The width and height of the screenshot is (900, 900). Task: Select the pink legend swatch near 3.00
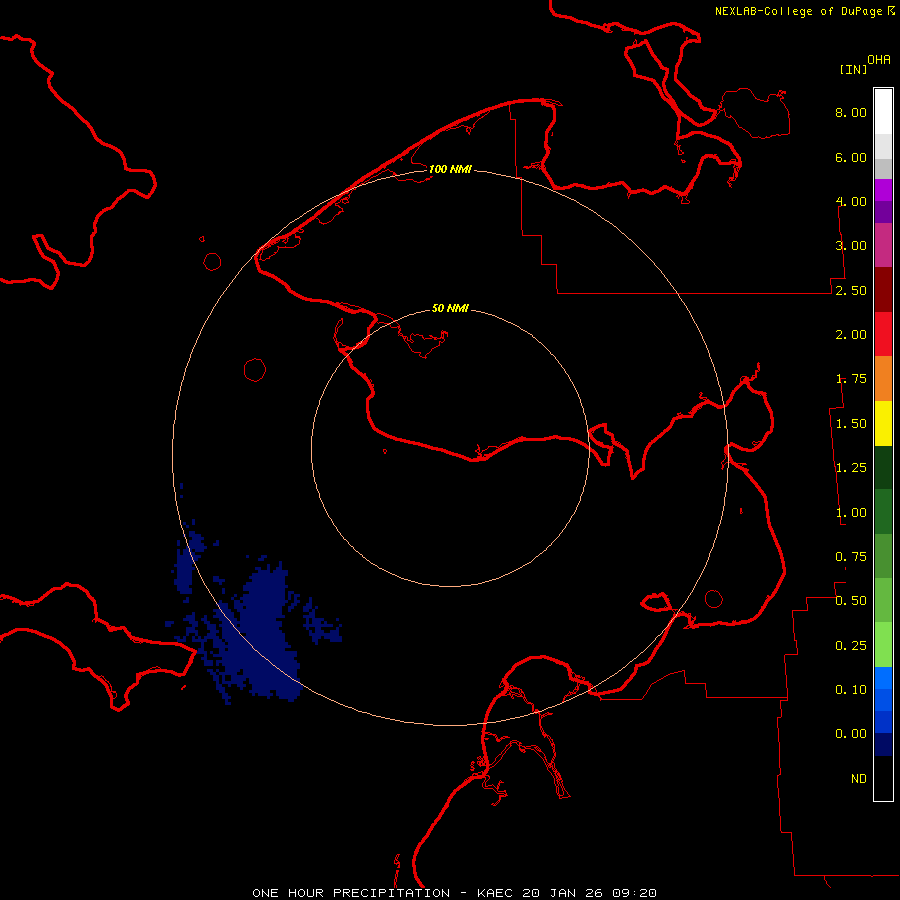pyautogui.click(x=883, y=245)
